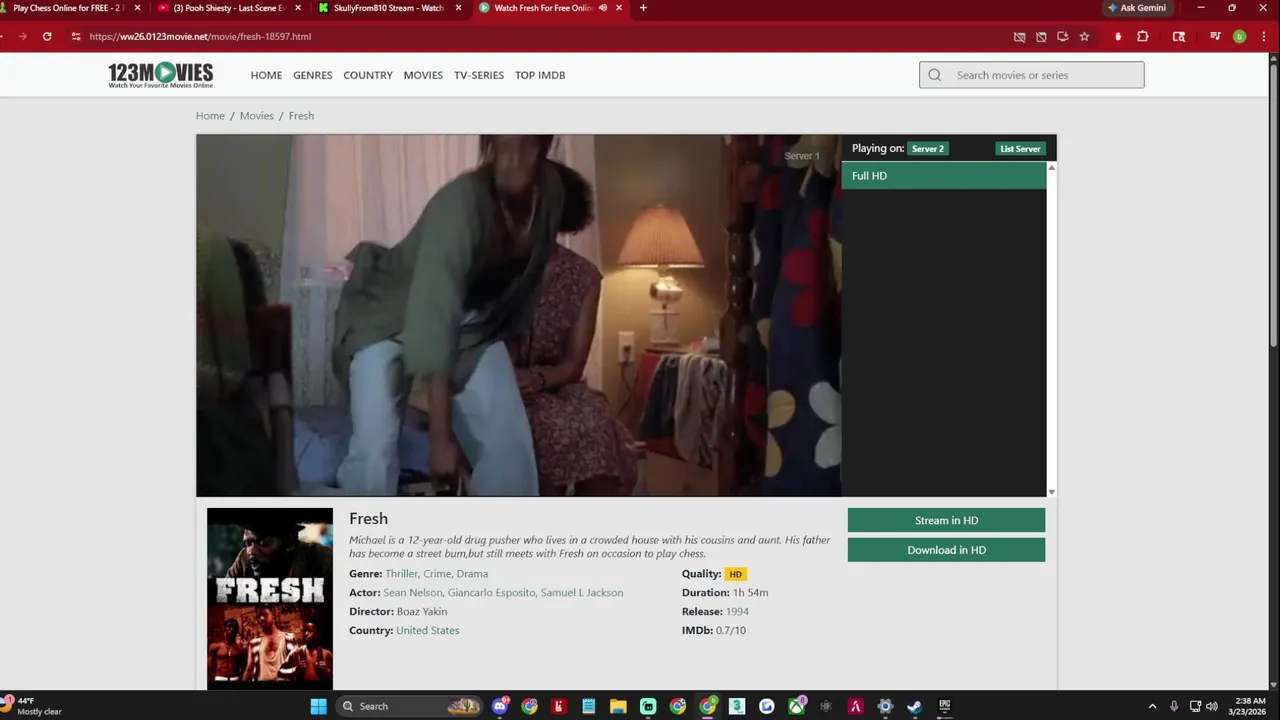Click the microphone icon in system tray

(x=1174, y=706)
